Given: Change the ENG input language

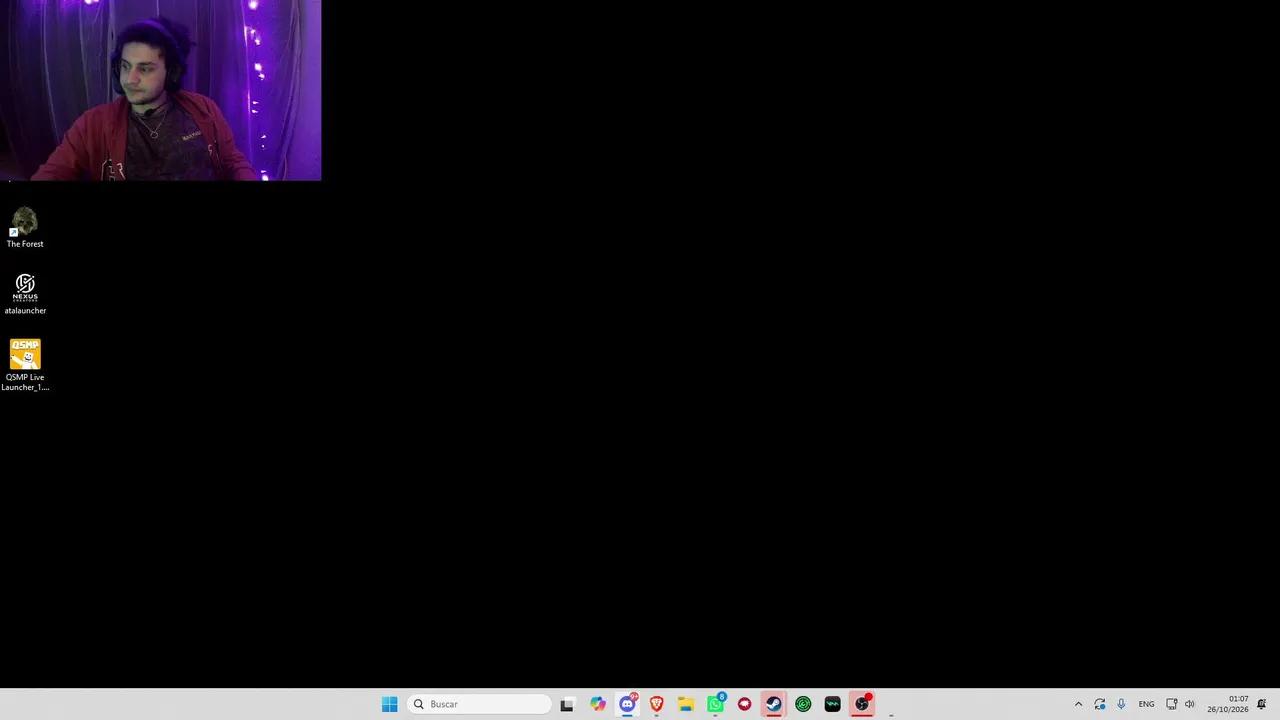Looking at the screenshot, I should [1147, 704].
